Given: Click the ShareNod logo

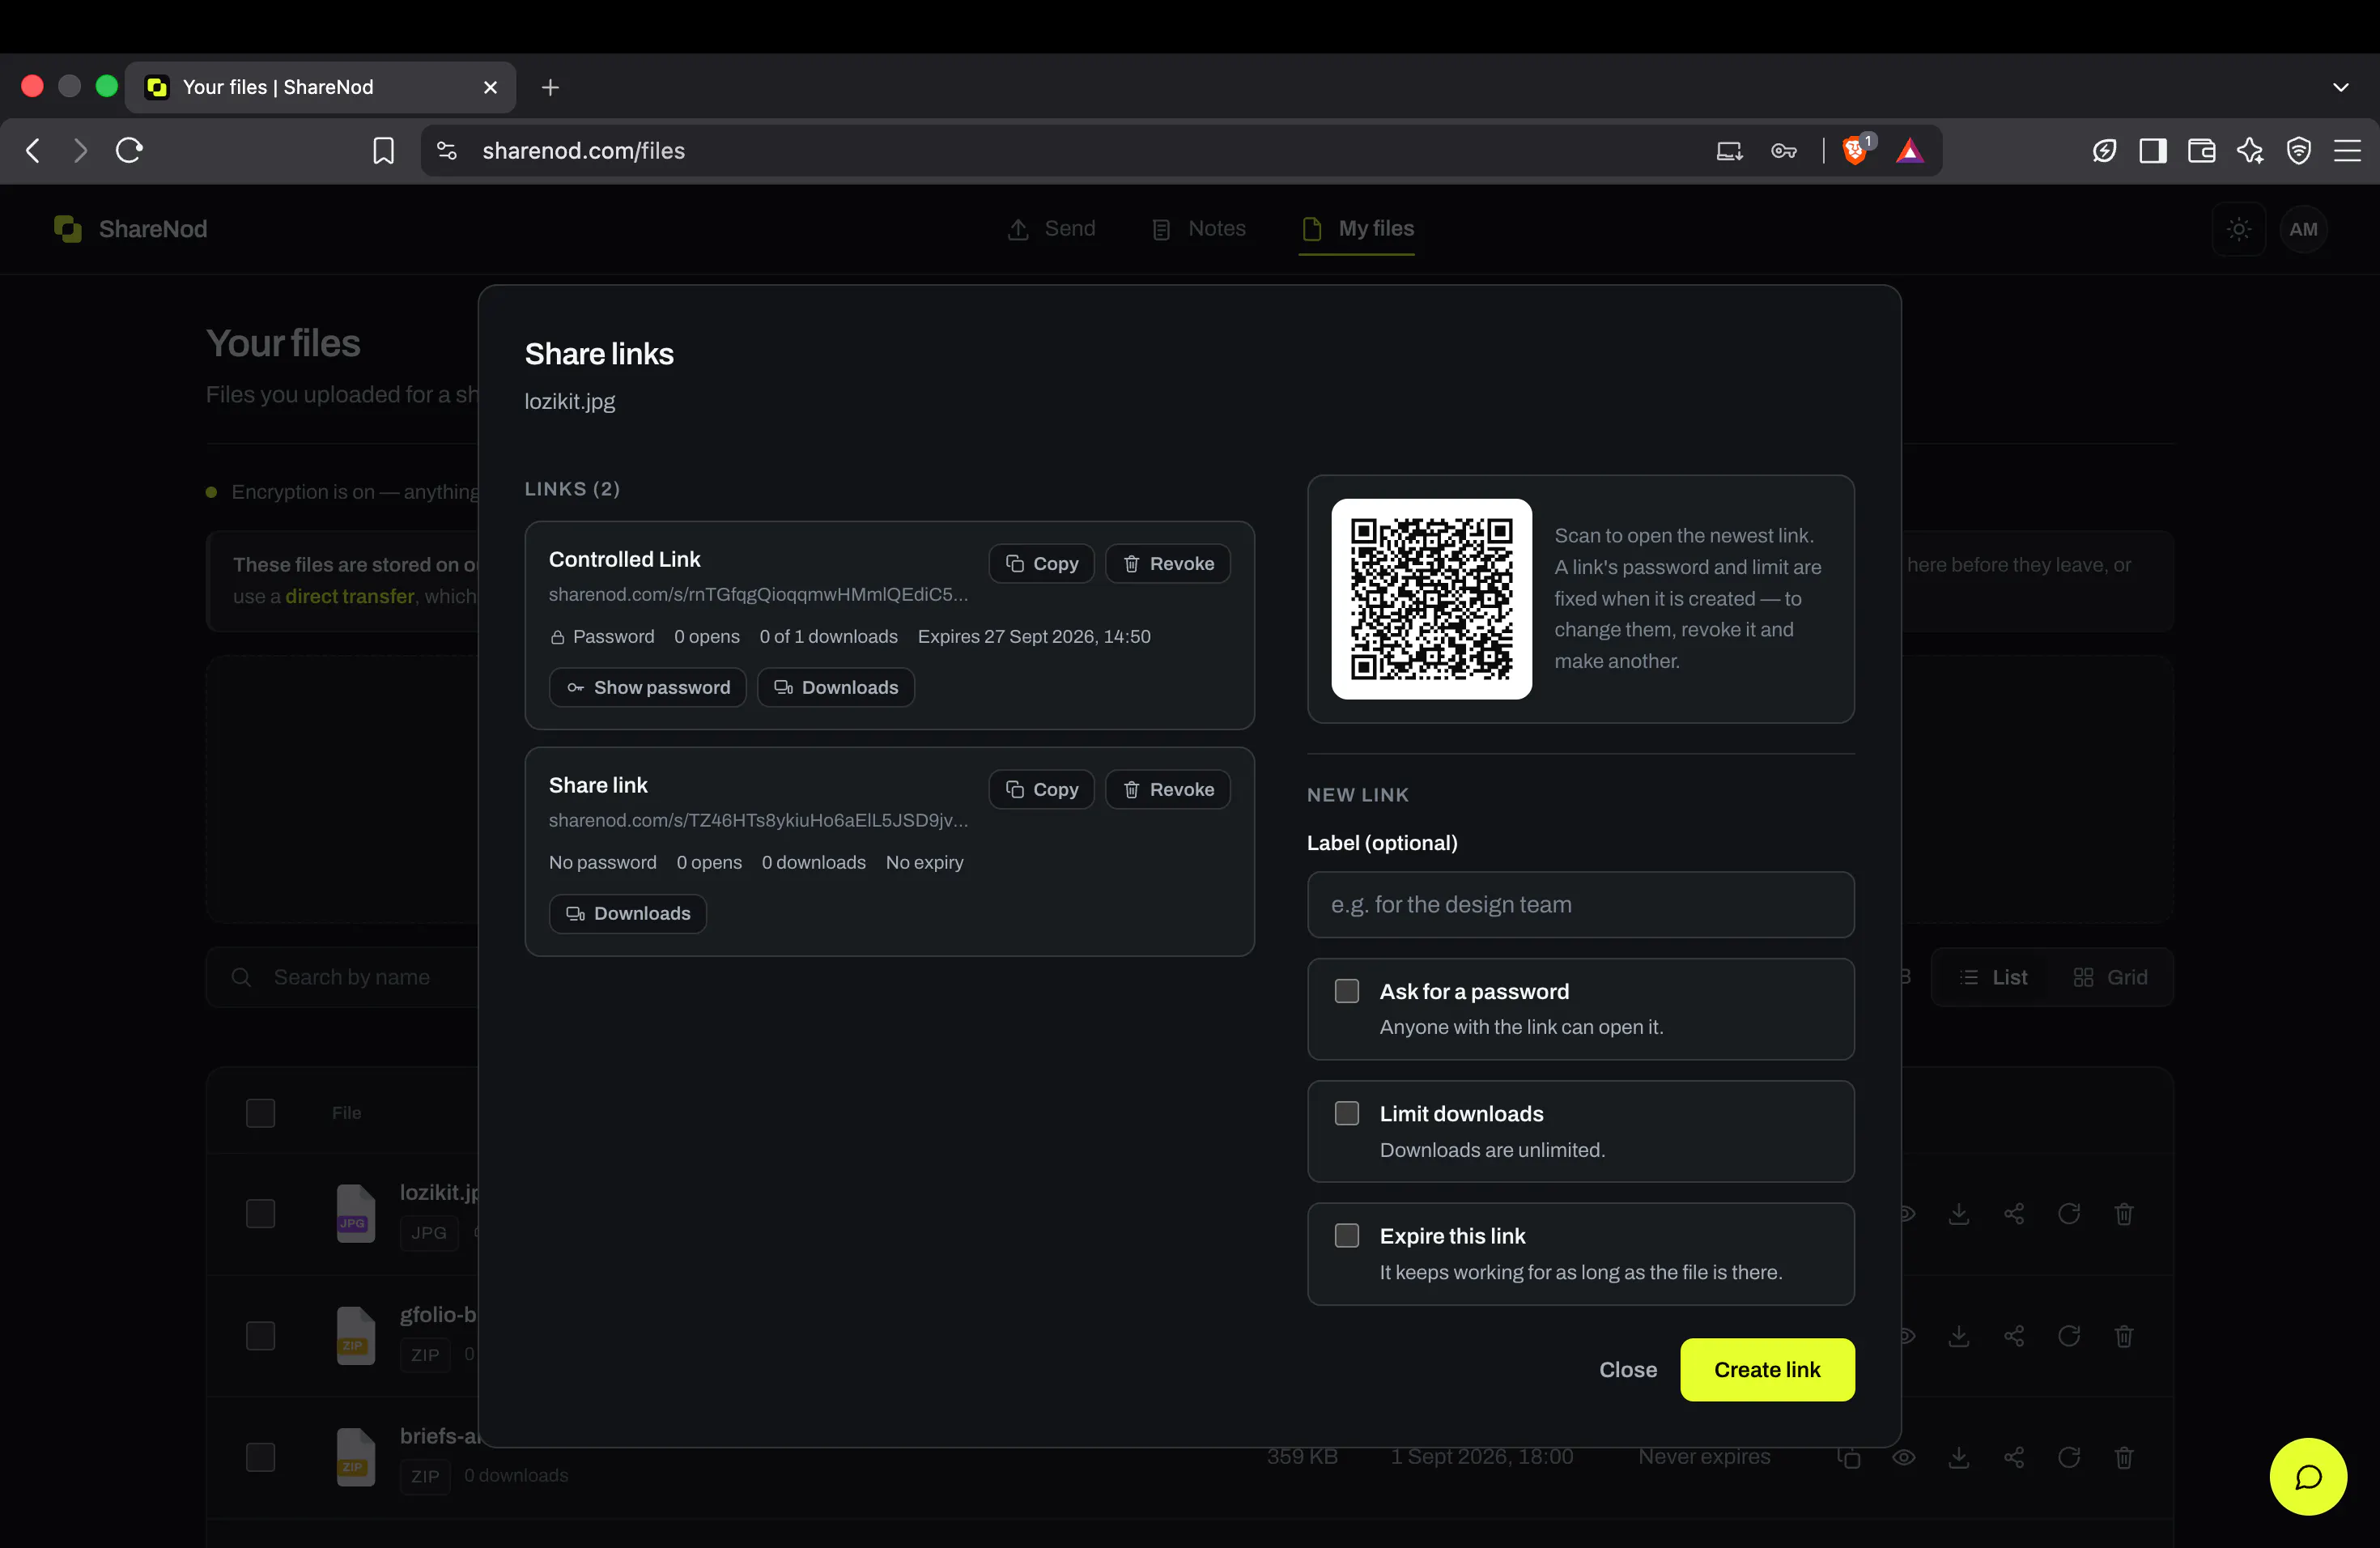Looking at the screenshot, I should pyautogui.click(x=131, y=229).
